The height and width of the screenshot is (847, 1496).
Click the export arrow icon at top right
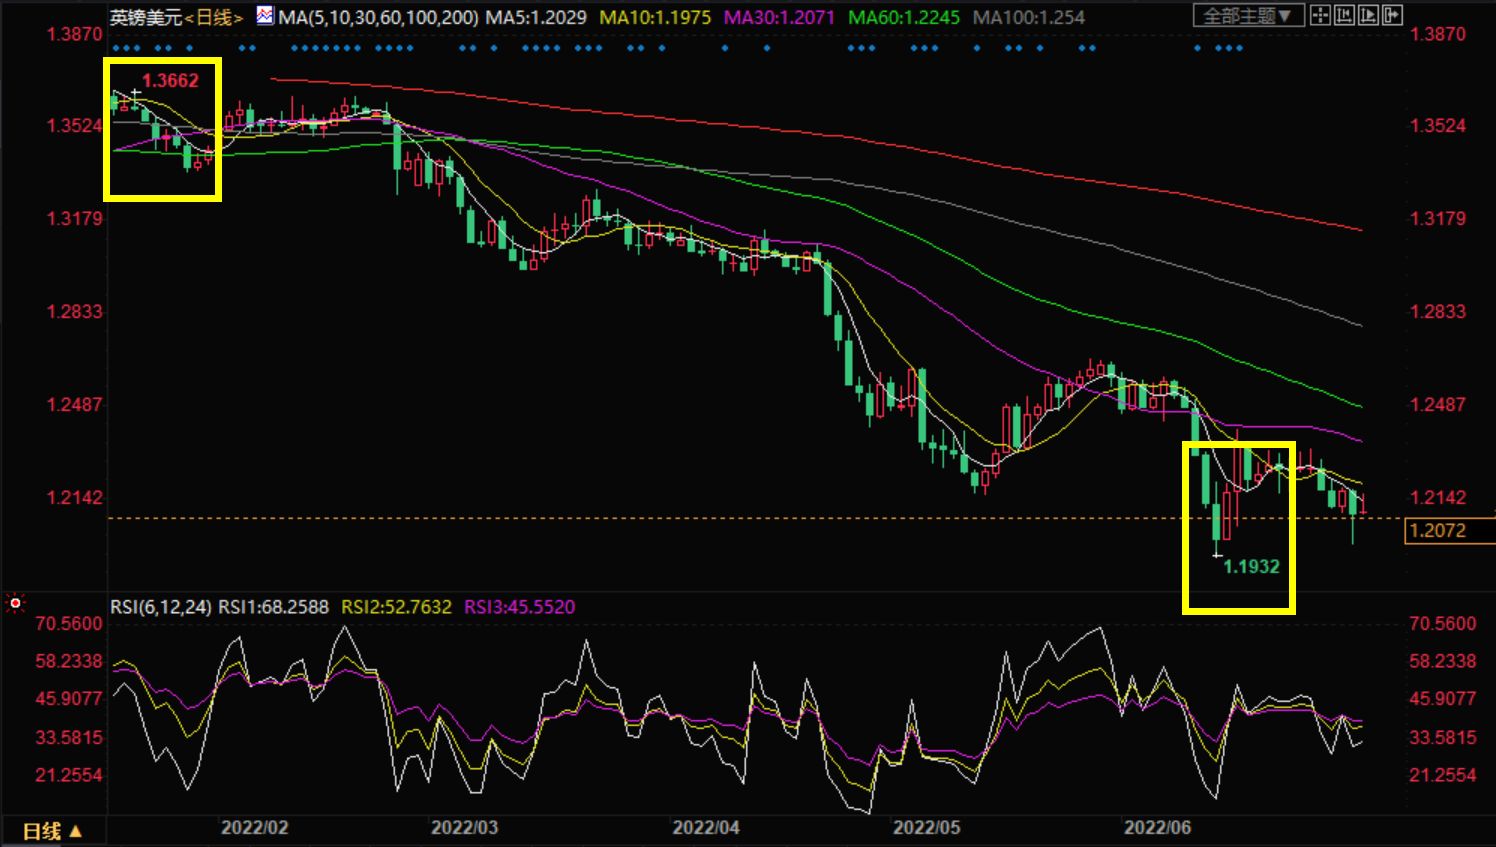point(1392,15)
